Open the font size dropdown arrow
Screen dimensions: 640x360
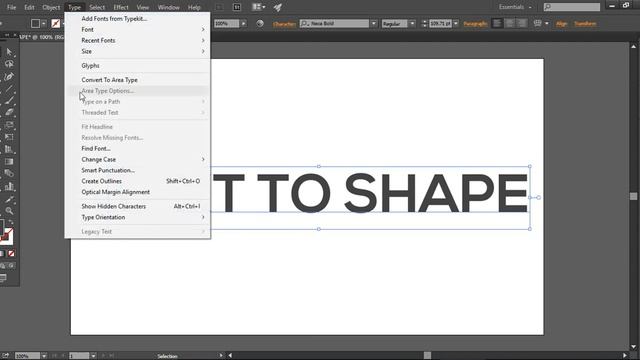[x=456, y=24]
